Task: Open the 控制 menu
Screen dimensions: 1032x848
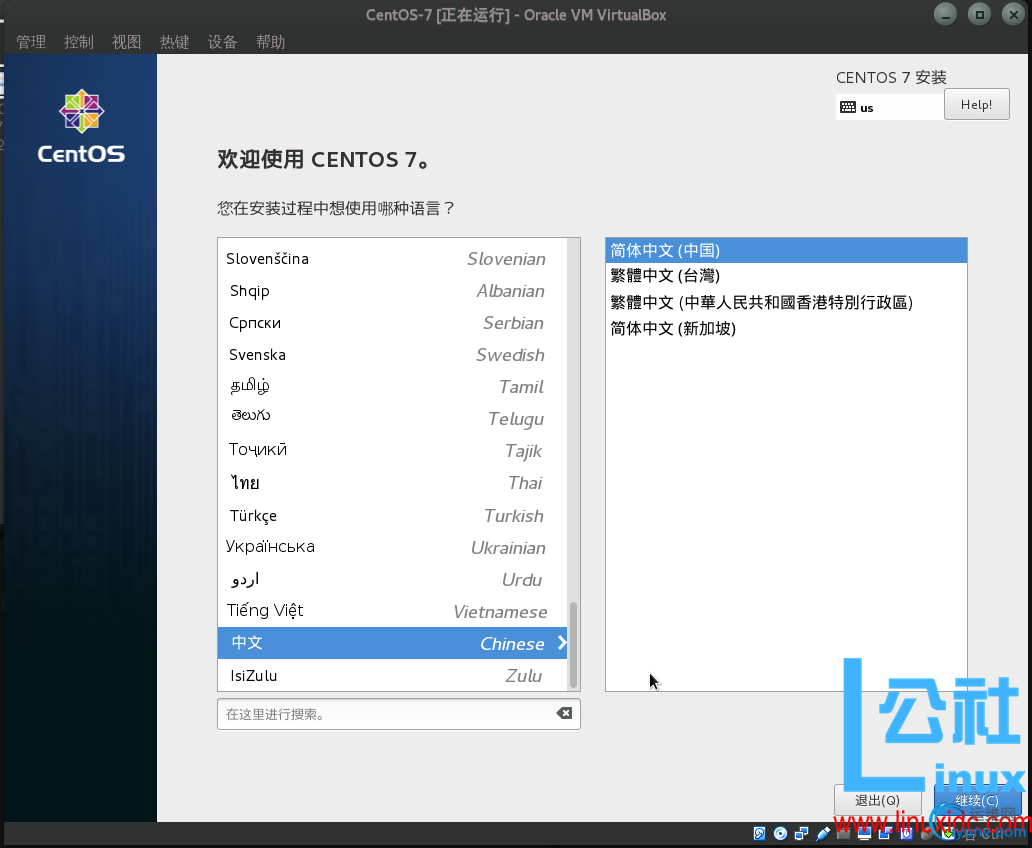Action: click(79, 42)
